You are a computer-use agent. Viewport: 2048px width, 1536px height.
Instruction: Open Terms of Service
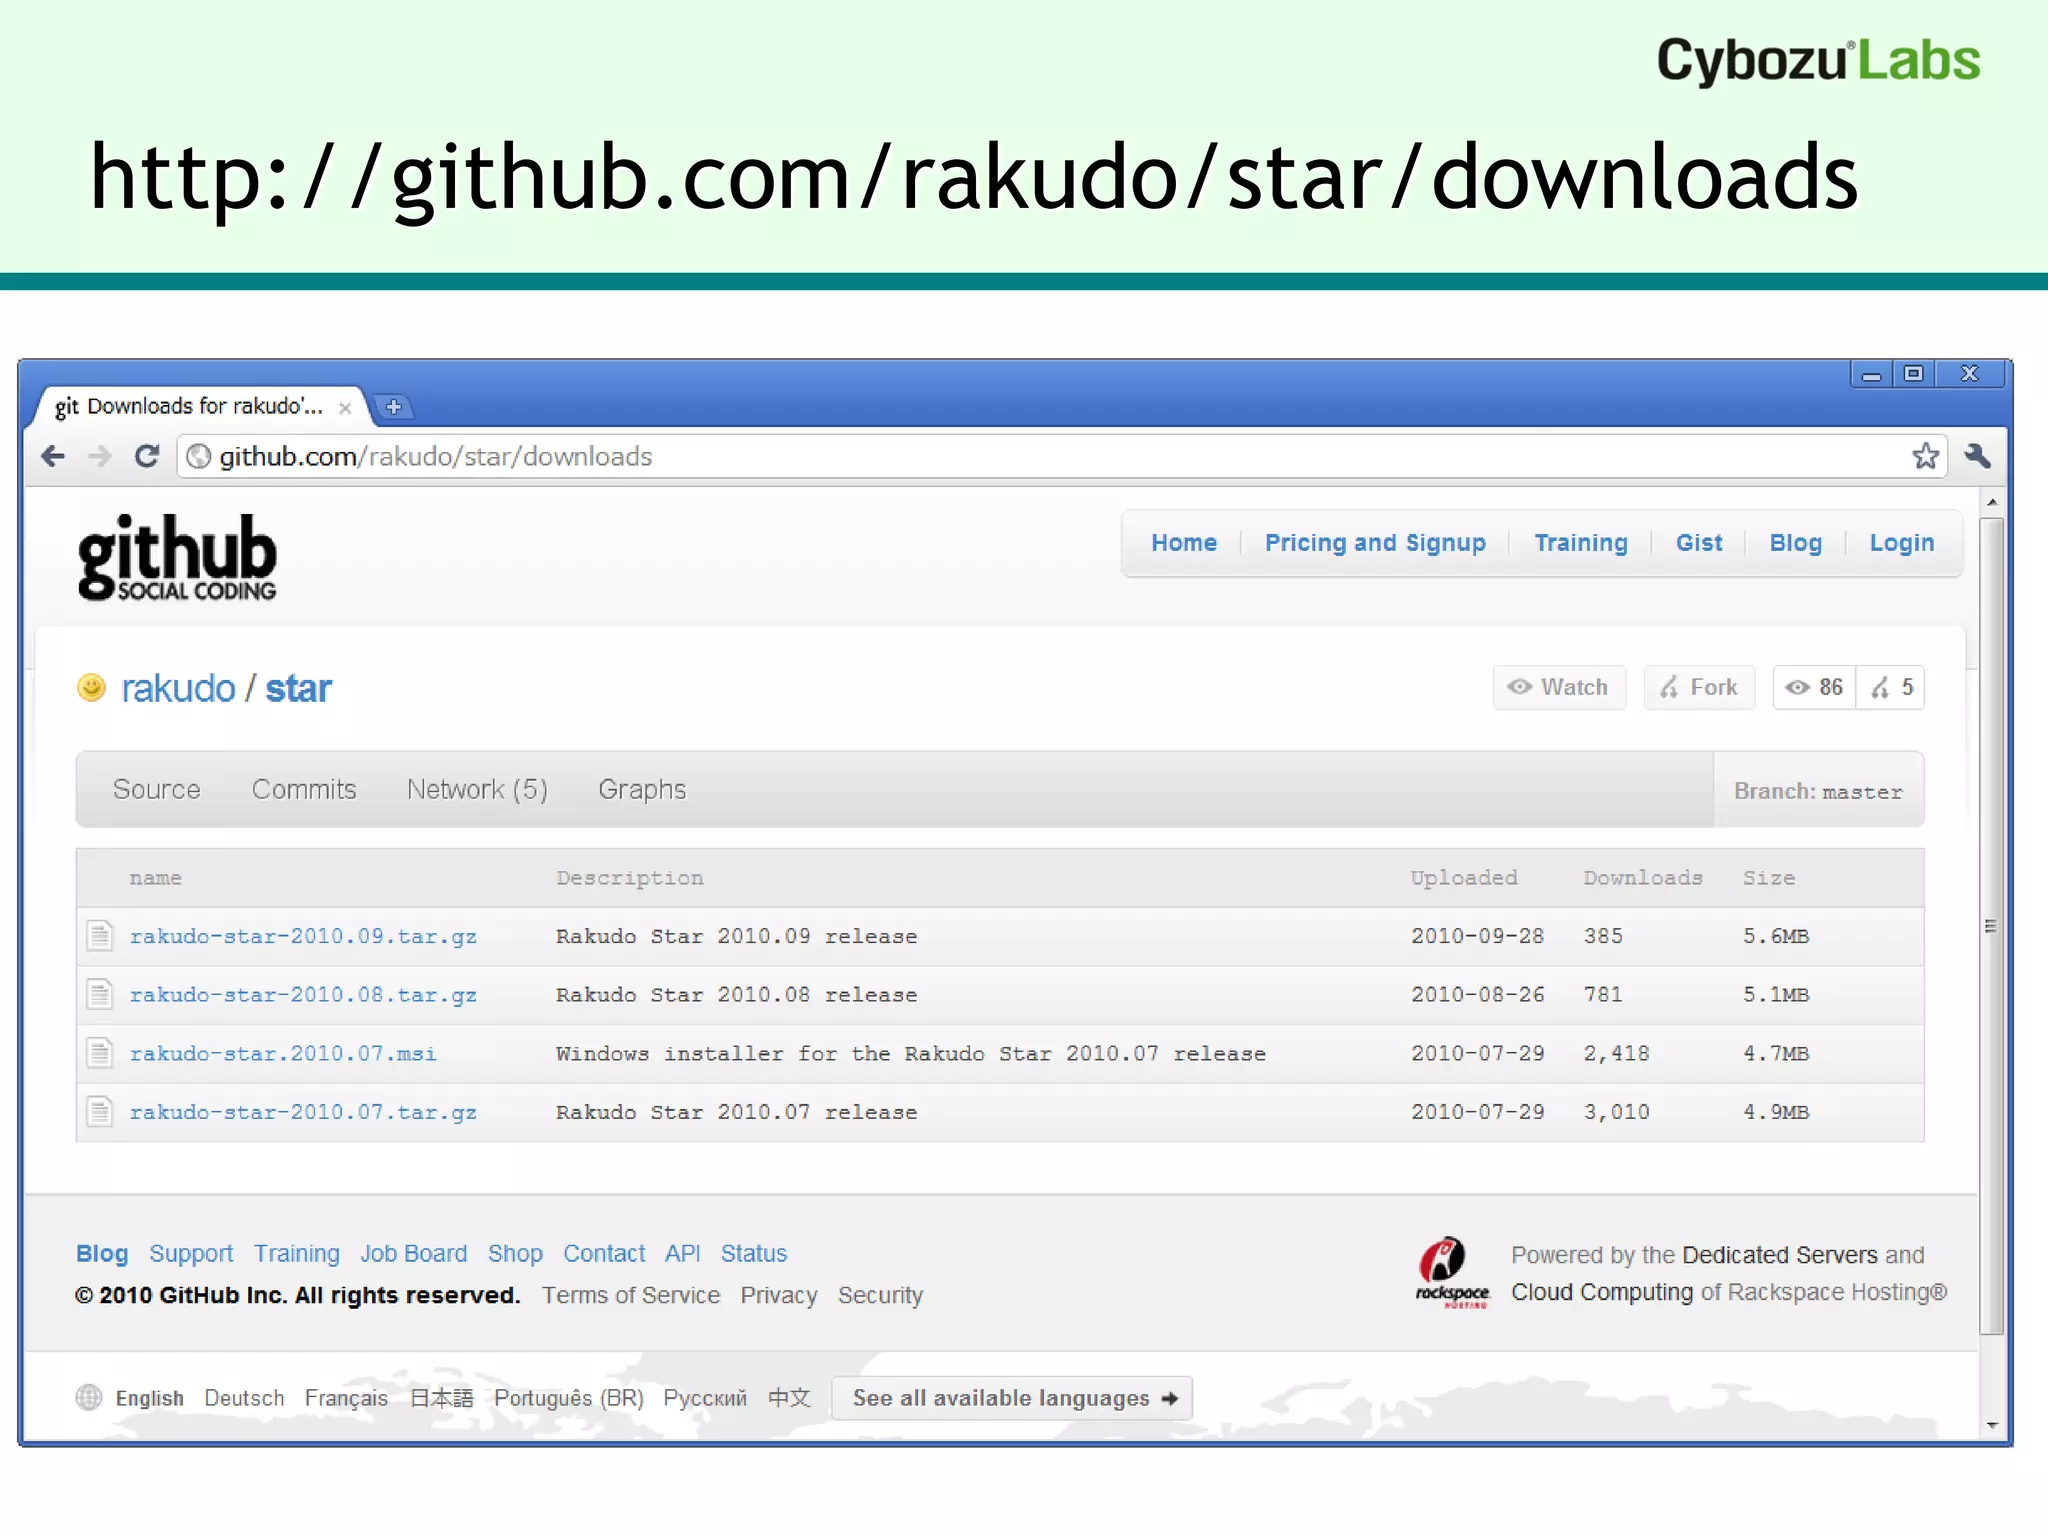(x=631, y=1295)
